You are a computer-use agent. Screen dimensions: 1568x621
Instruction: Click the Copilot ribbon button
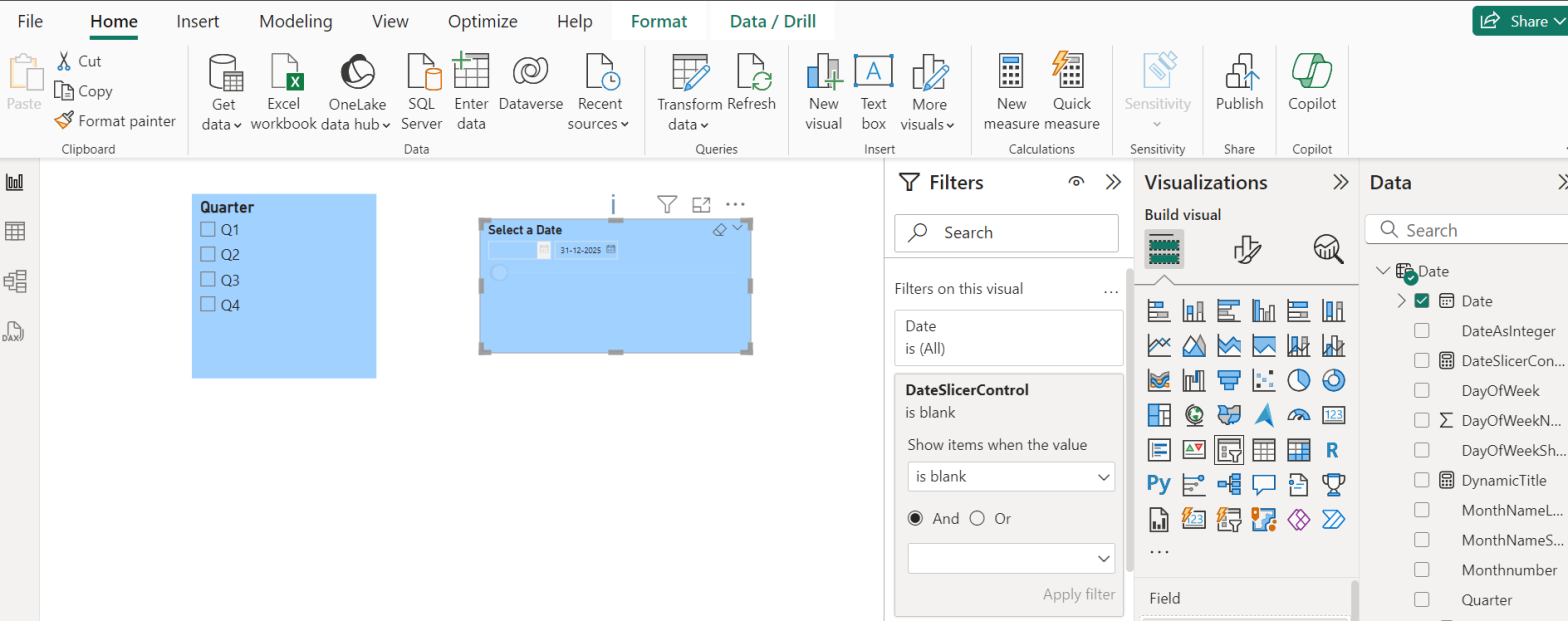coord(1312,83)
